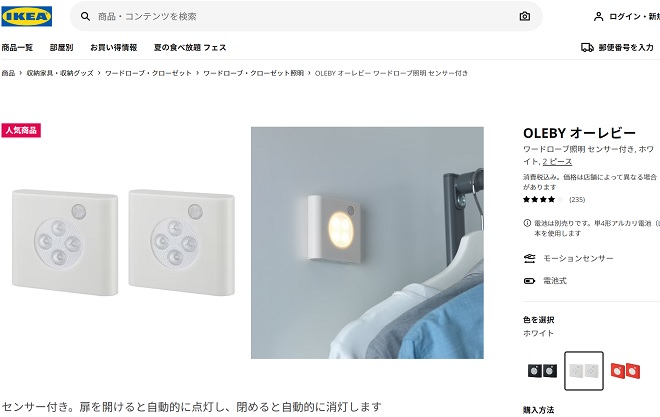The height and width of the screenshot is (417, 660).
Task: Click the motion sensor icon
Action: [529, 258]
